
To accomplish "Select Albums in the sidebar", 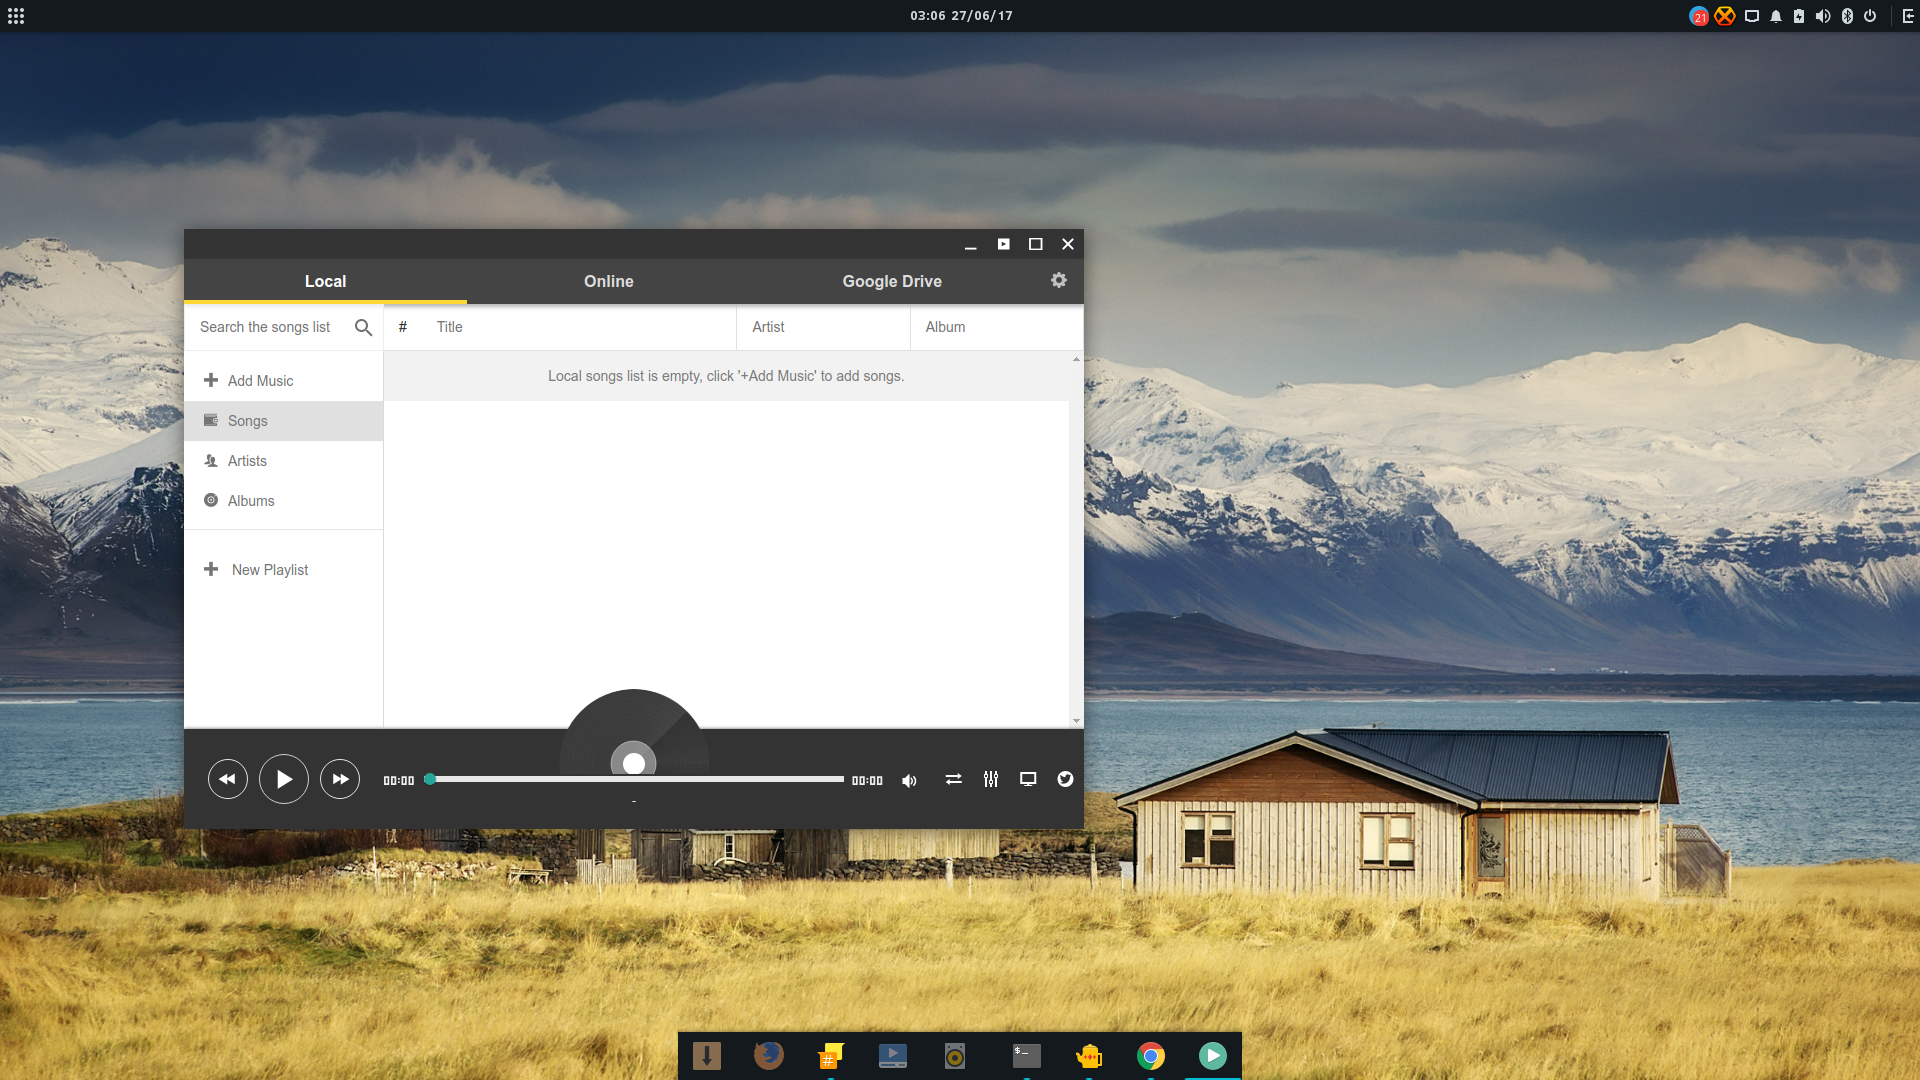I will click(283, 501).
